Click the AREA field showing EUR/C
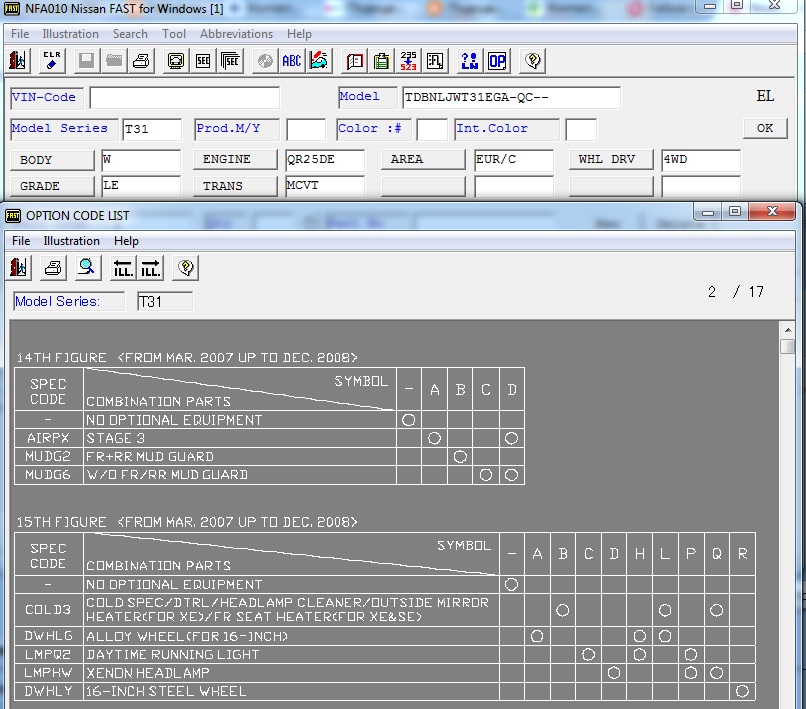This screenshot has width=806, height=709. (514, 160)
